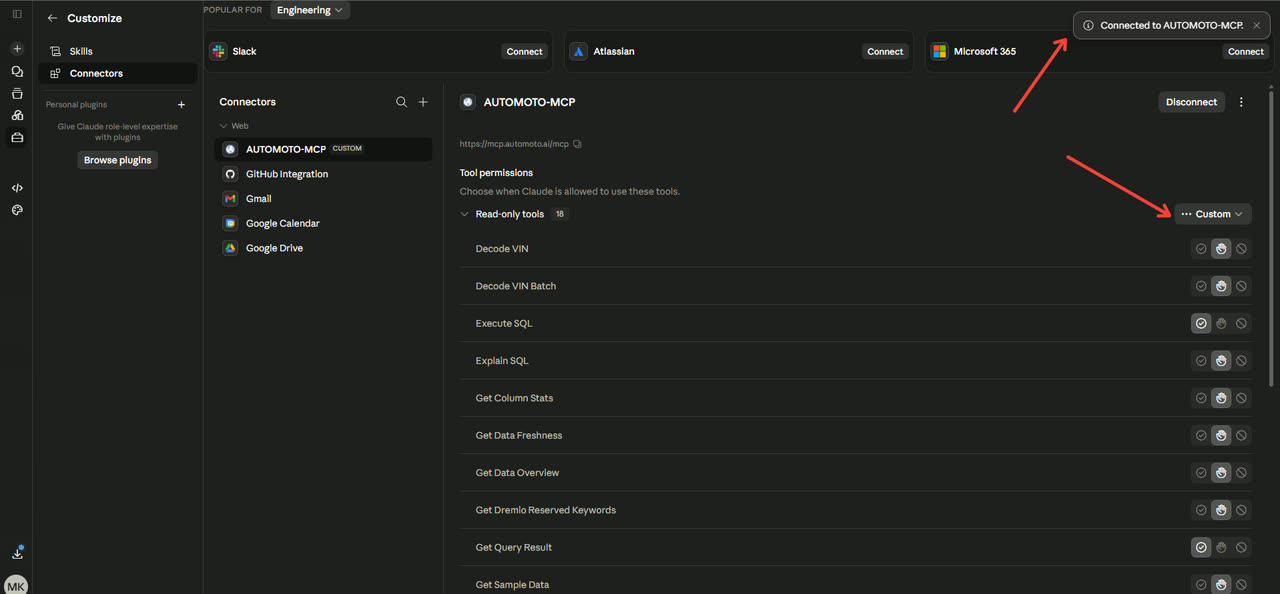This screenshot has height=594, width=1280.
Task: Connect Microsoft 365
Action: 1246,52
